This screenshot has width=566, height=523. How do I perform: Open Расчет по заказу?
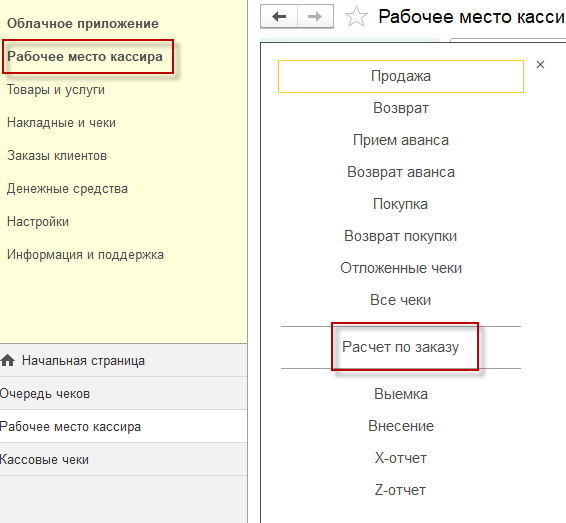coord(401,347)
